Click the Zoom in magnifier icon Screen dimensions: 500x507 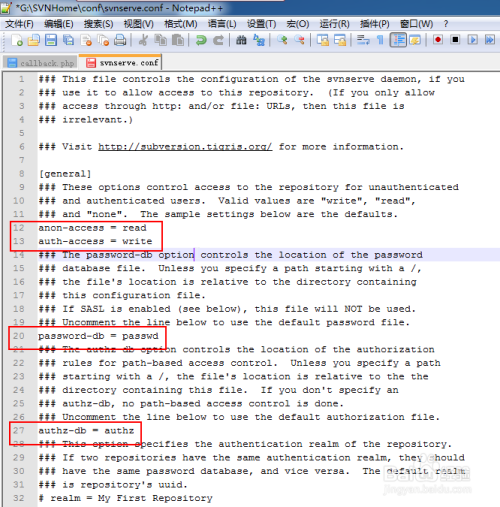[x=282, y=40]
